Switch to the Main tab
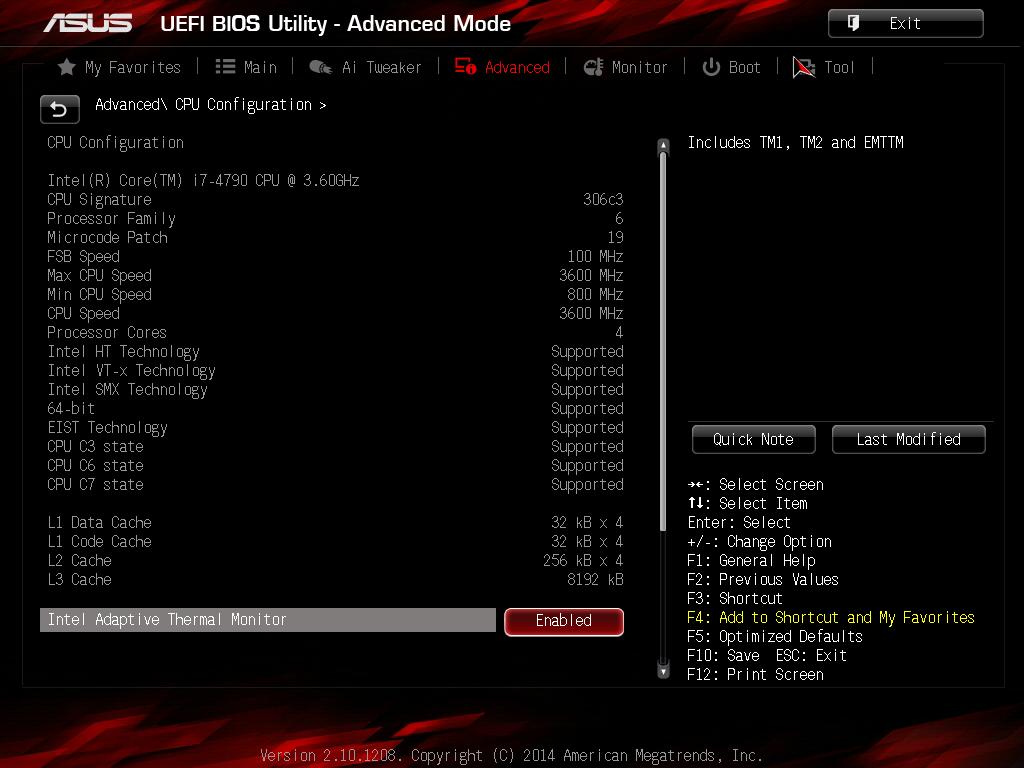 click(x=246, y=67)
